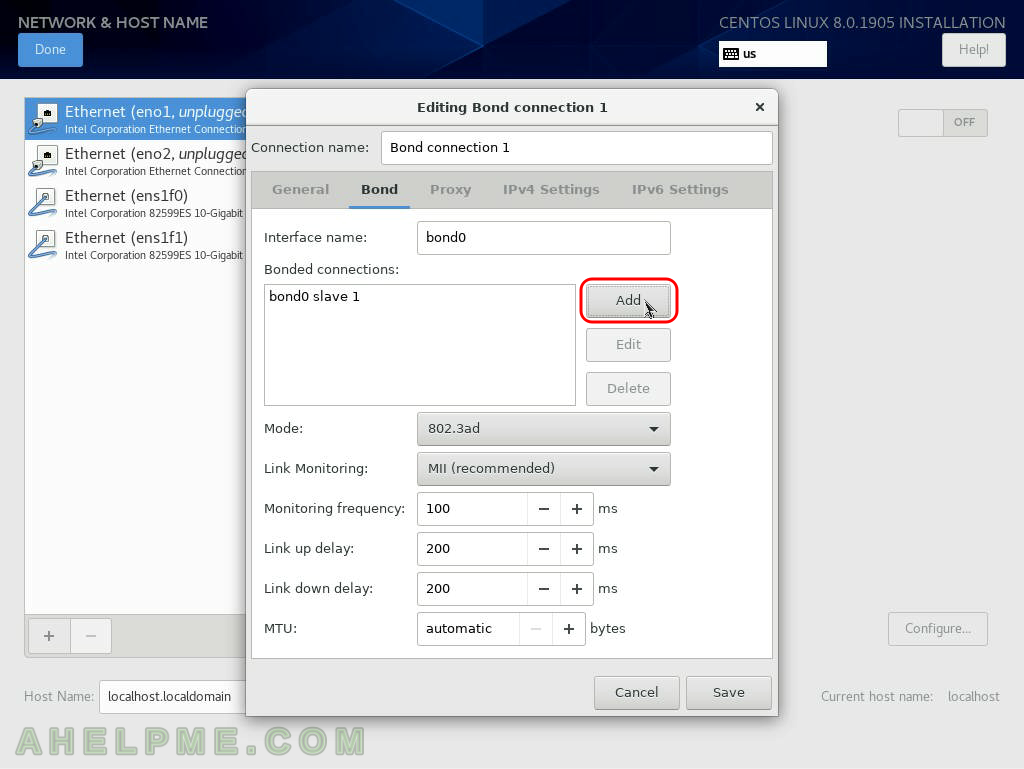Click the Connection name input field
Image resolution: width=1024 pixels, height=769 pixels.
click(577, 148)
